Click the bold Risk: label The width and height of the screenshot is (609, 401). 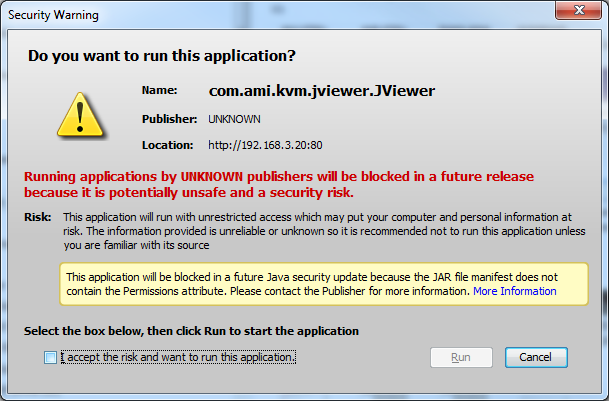pyautogui.click(x=38, y=217)
